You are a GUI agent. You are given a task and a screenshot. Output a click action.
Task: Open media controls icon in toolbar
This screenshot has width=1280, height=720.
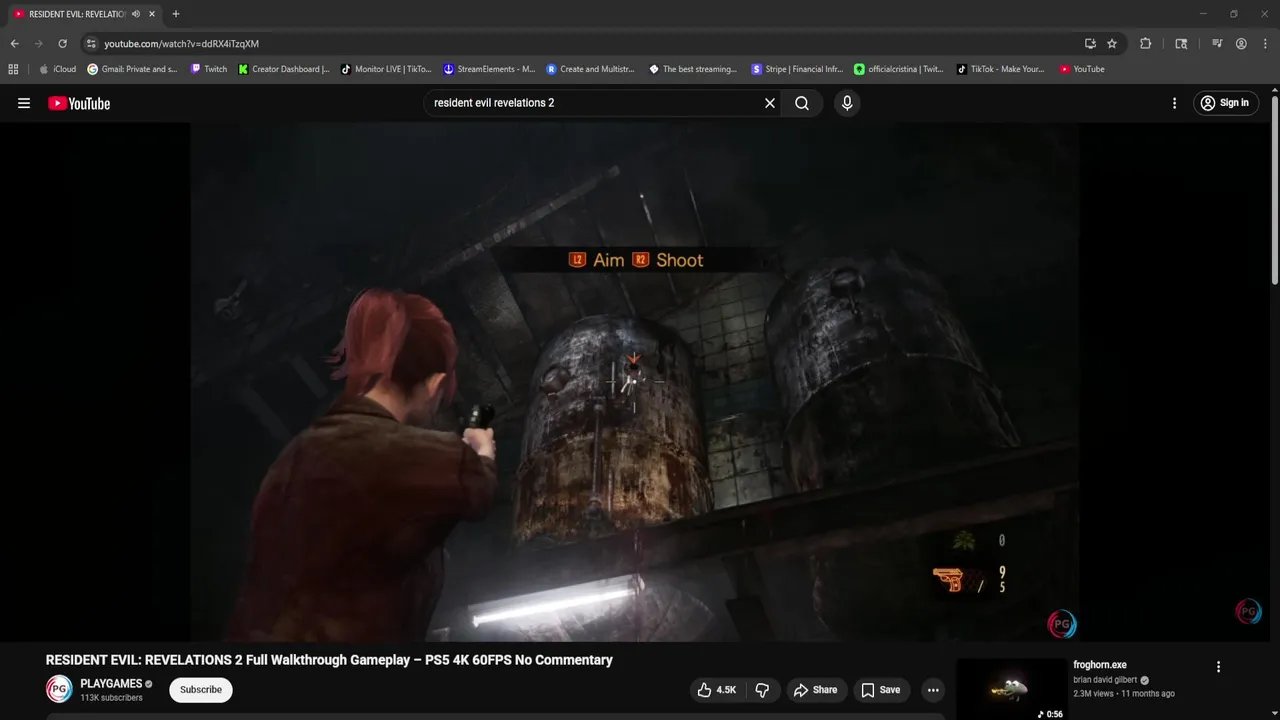pos(1217,44)
